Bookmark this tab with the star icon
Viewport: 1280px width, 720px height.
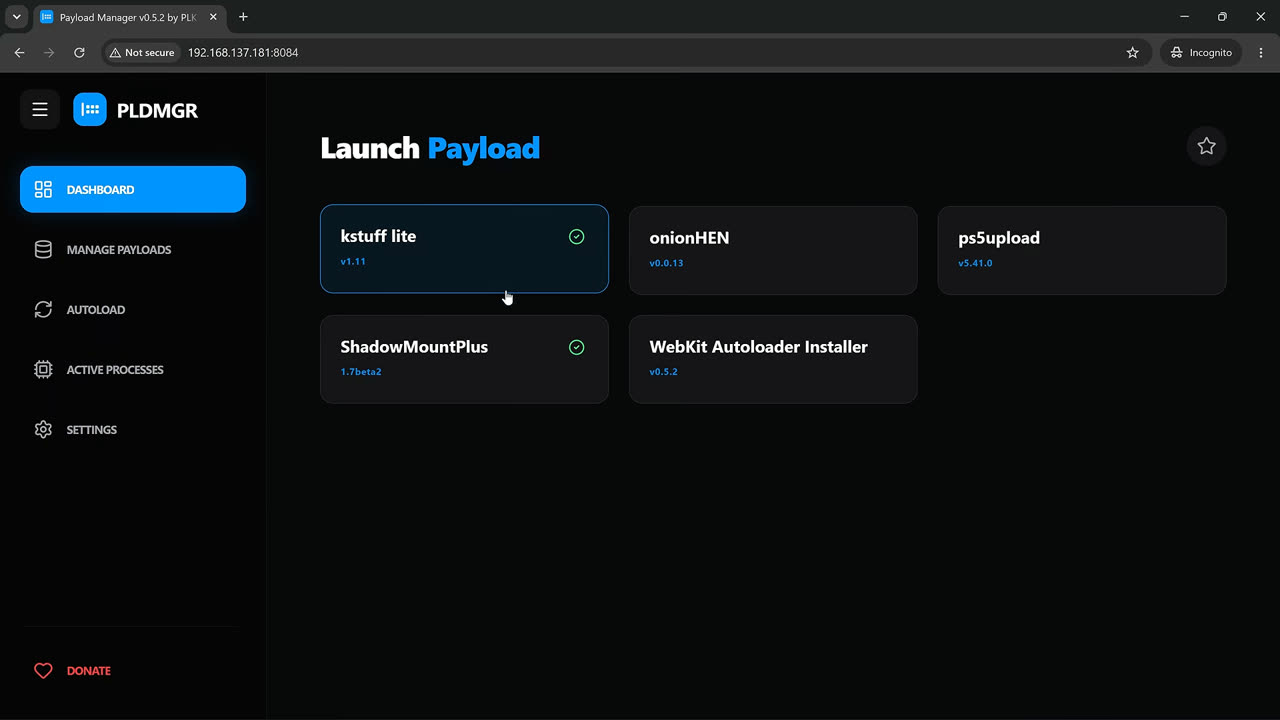tap(1133, 52)
